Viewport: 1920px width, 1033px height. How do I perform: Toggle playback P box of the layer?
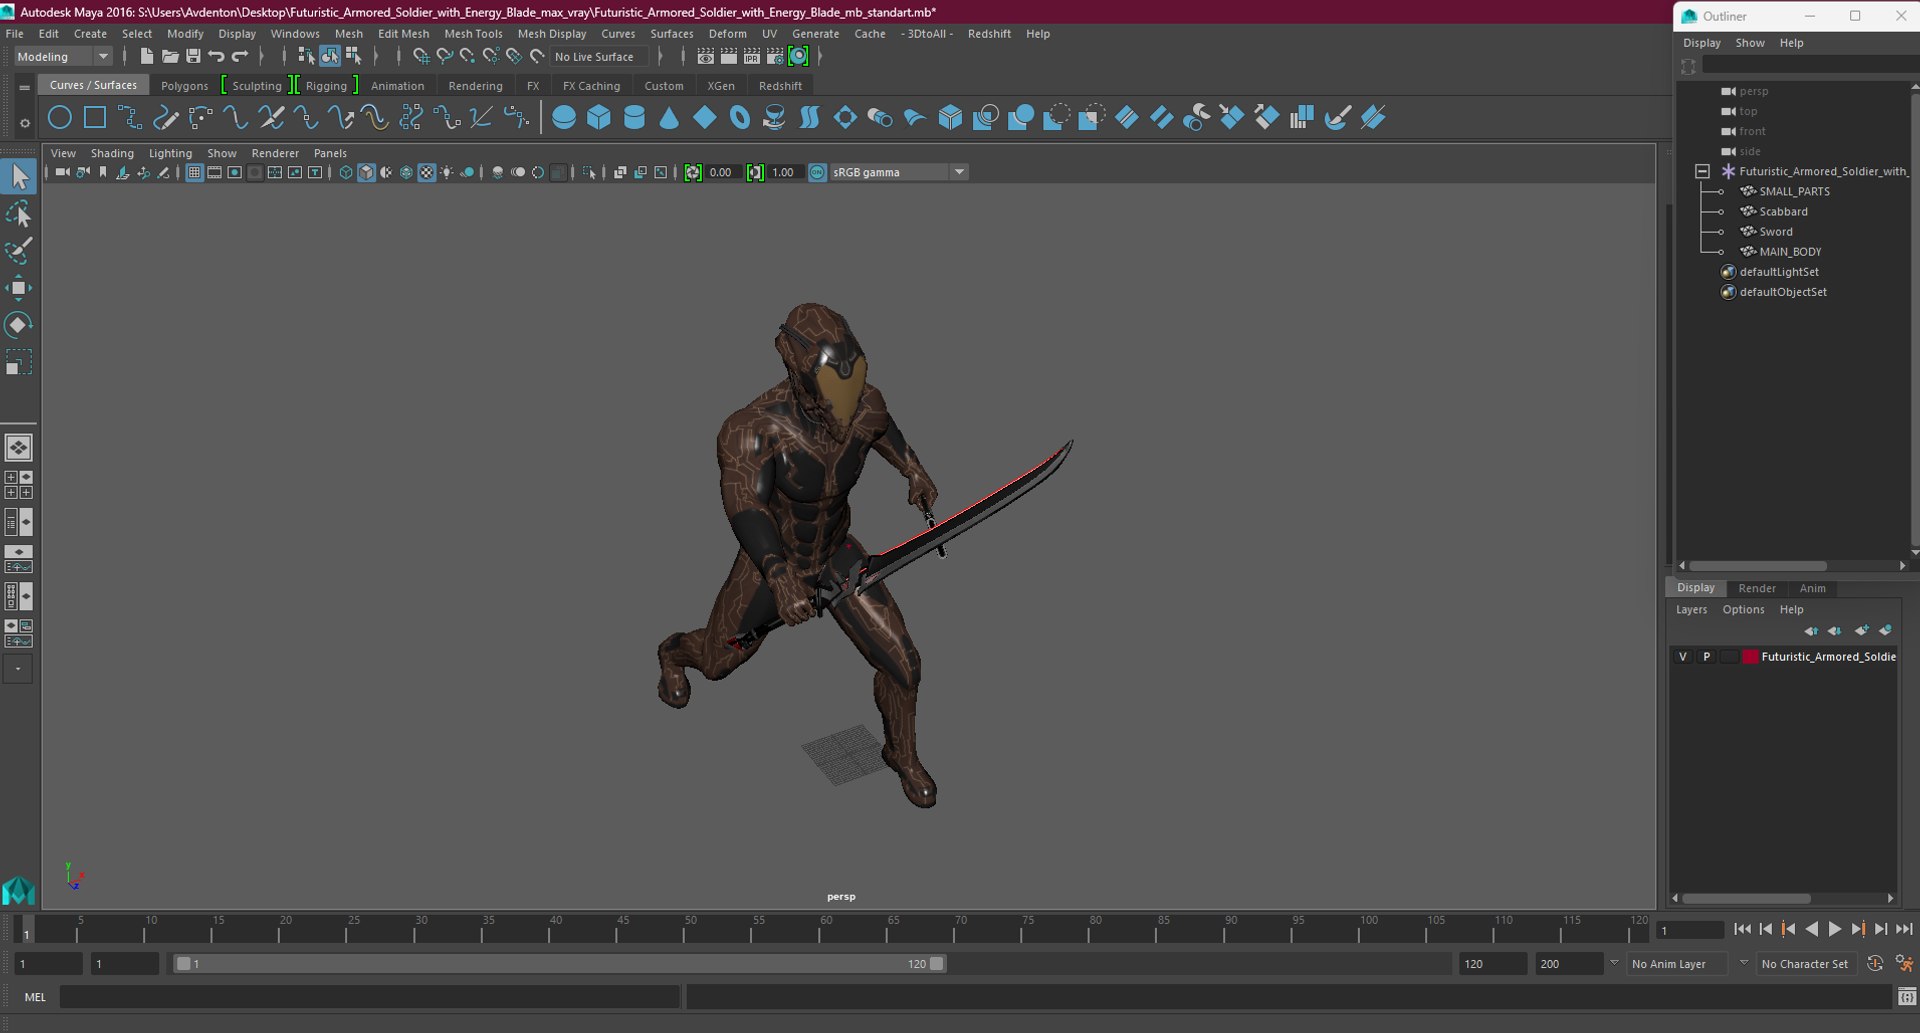(1706, 657)
